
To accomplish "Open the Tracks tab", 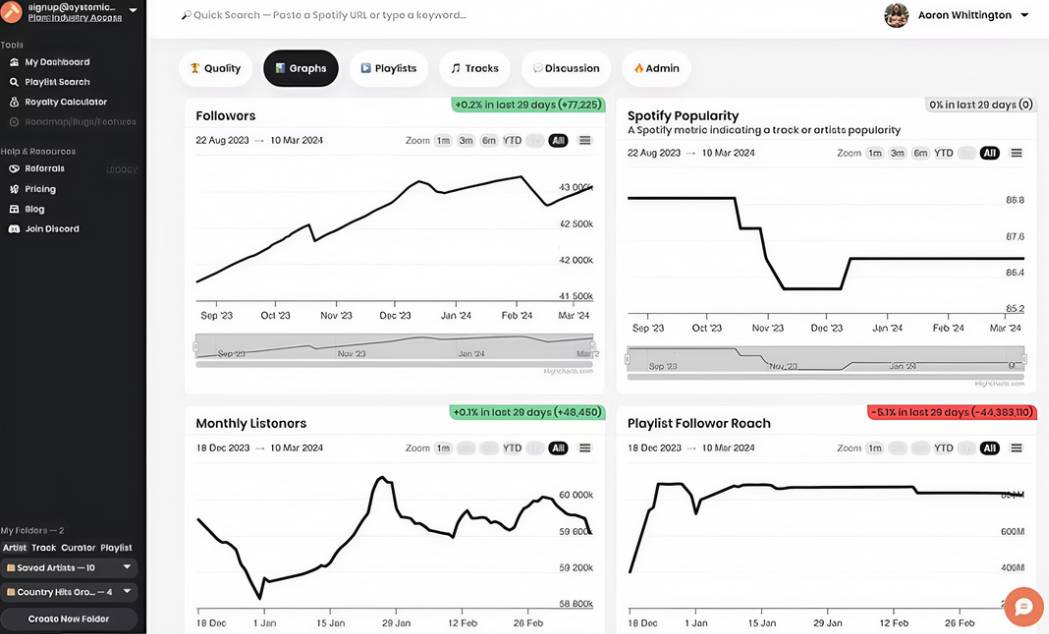I will (x=474, y=68).
